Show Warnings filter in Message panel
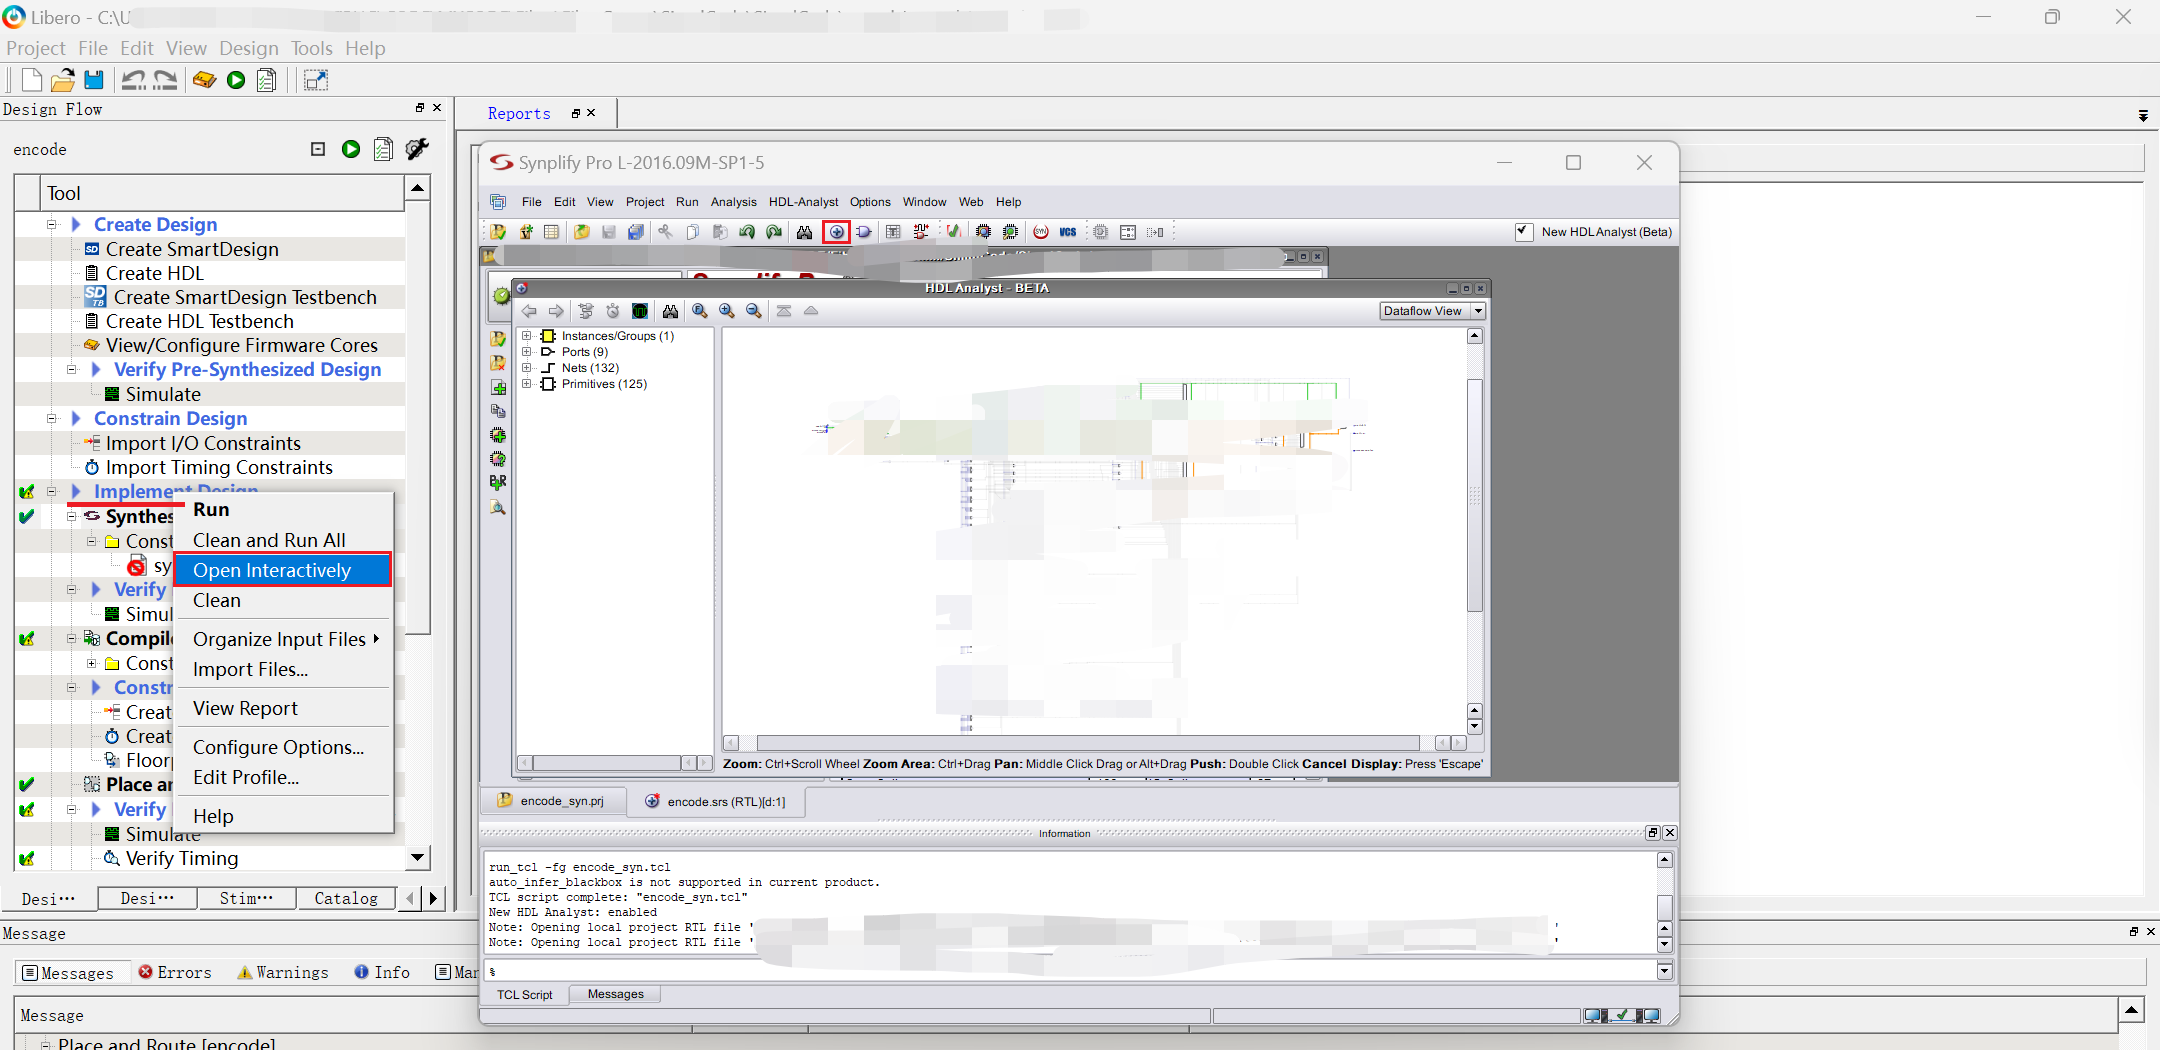The image size is (2160, 1050). tap(283, 972)
